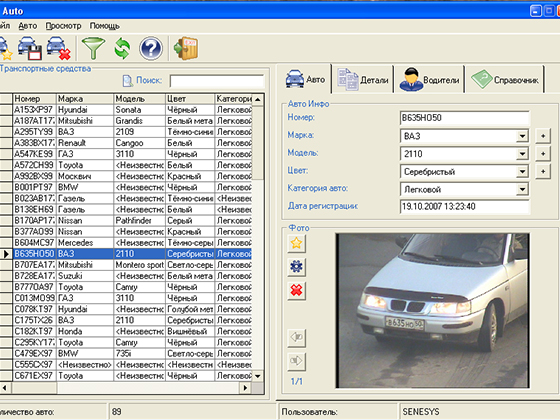Open the Просмотр menu
This screenshot has width=560, height=420.
(x=63, y=26)
